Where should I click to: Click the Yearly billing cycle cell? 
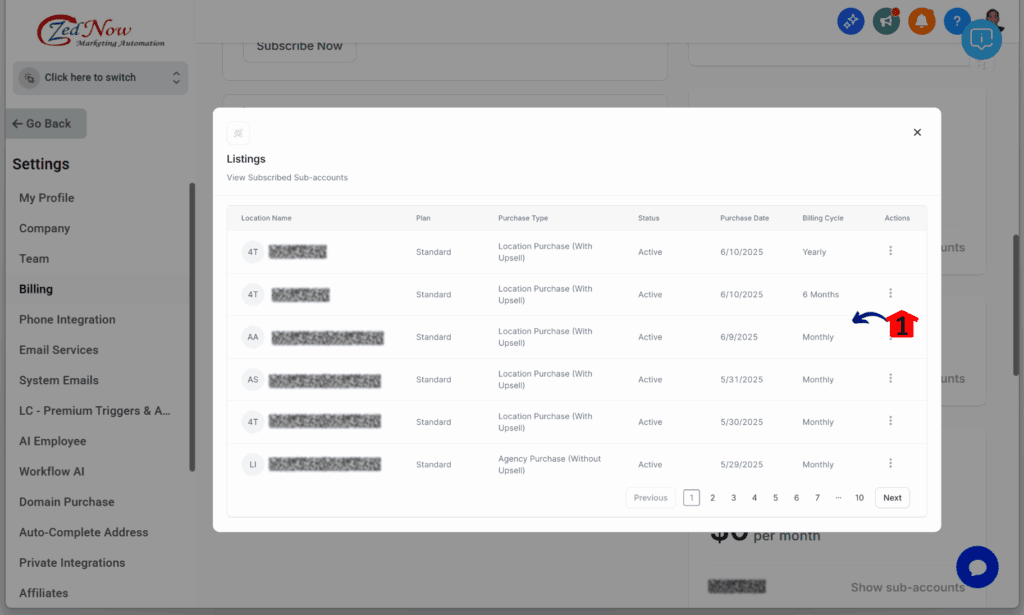(x=814, y=252)
